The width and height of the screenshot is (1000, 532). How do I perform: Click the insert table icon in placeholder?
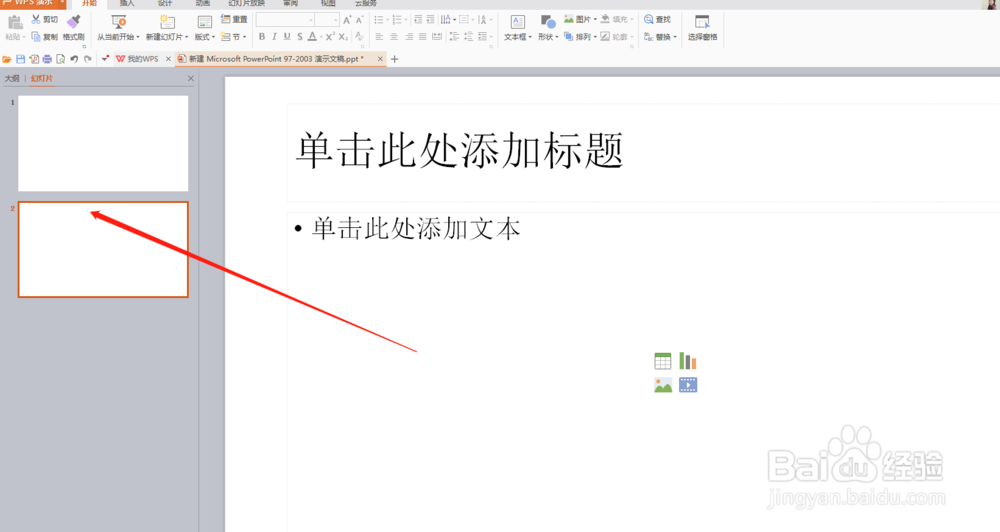(663, 361)
